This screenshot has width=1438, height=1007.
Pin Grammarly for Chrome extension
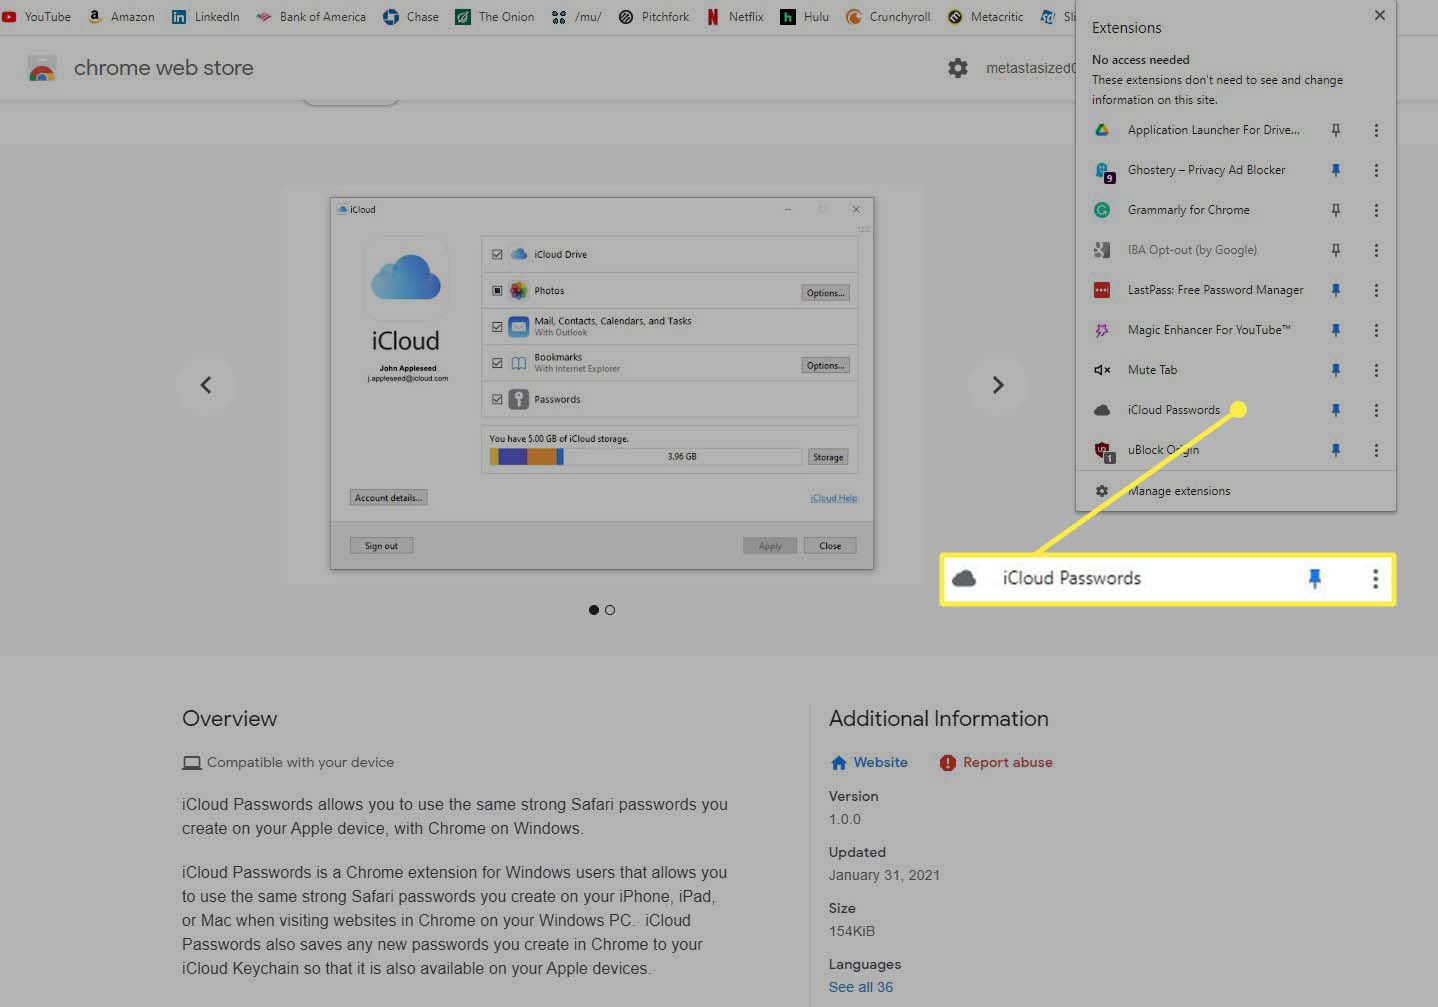pos(1335,210)
